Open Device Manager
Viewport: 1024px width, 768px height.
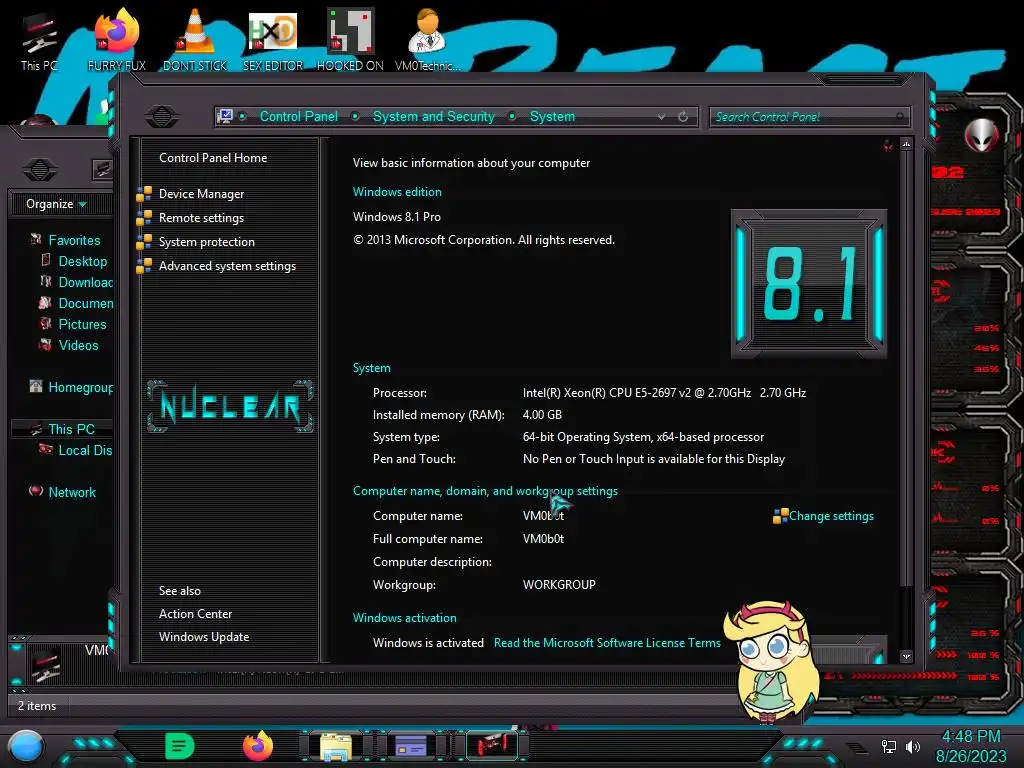coord(201,194)
